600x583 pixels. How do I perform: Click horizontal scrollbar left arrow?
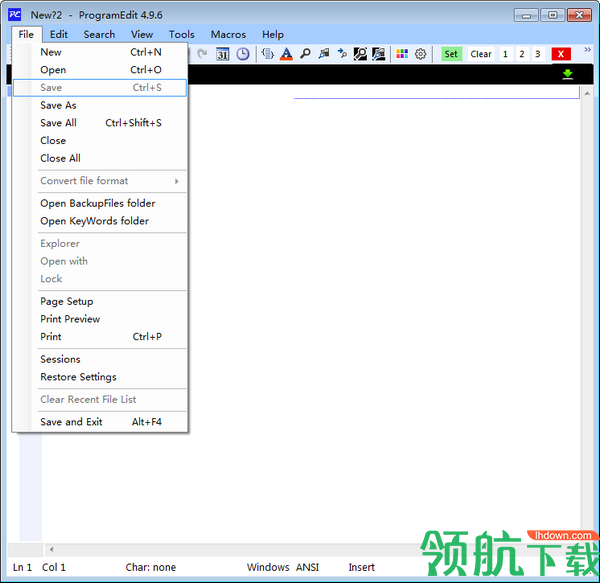point(51,550)
